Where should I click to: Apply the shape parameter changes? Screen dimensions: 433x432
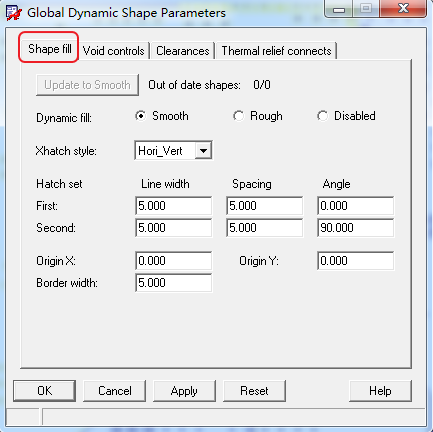pyautogui.click(x=184, y=391)
